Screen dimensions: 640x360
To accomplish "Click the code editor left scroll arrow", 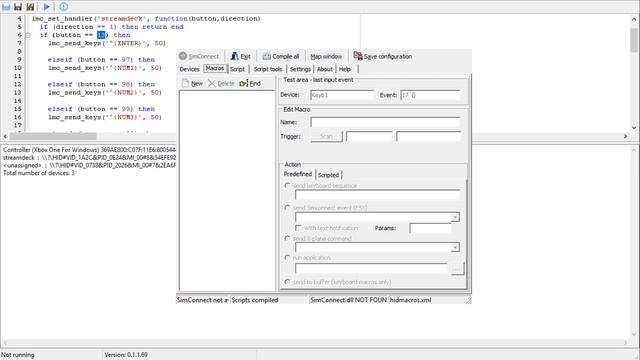I will pos(5,136).
